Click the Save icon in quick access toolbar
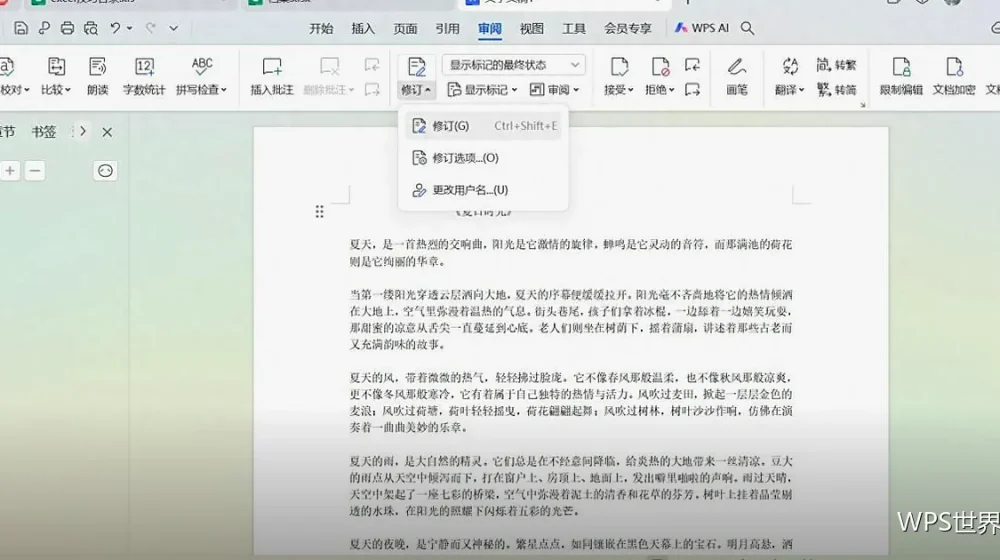1000x560 pixels. pyautogui.click(x=20, y=28)
